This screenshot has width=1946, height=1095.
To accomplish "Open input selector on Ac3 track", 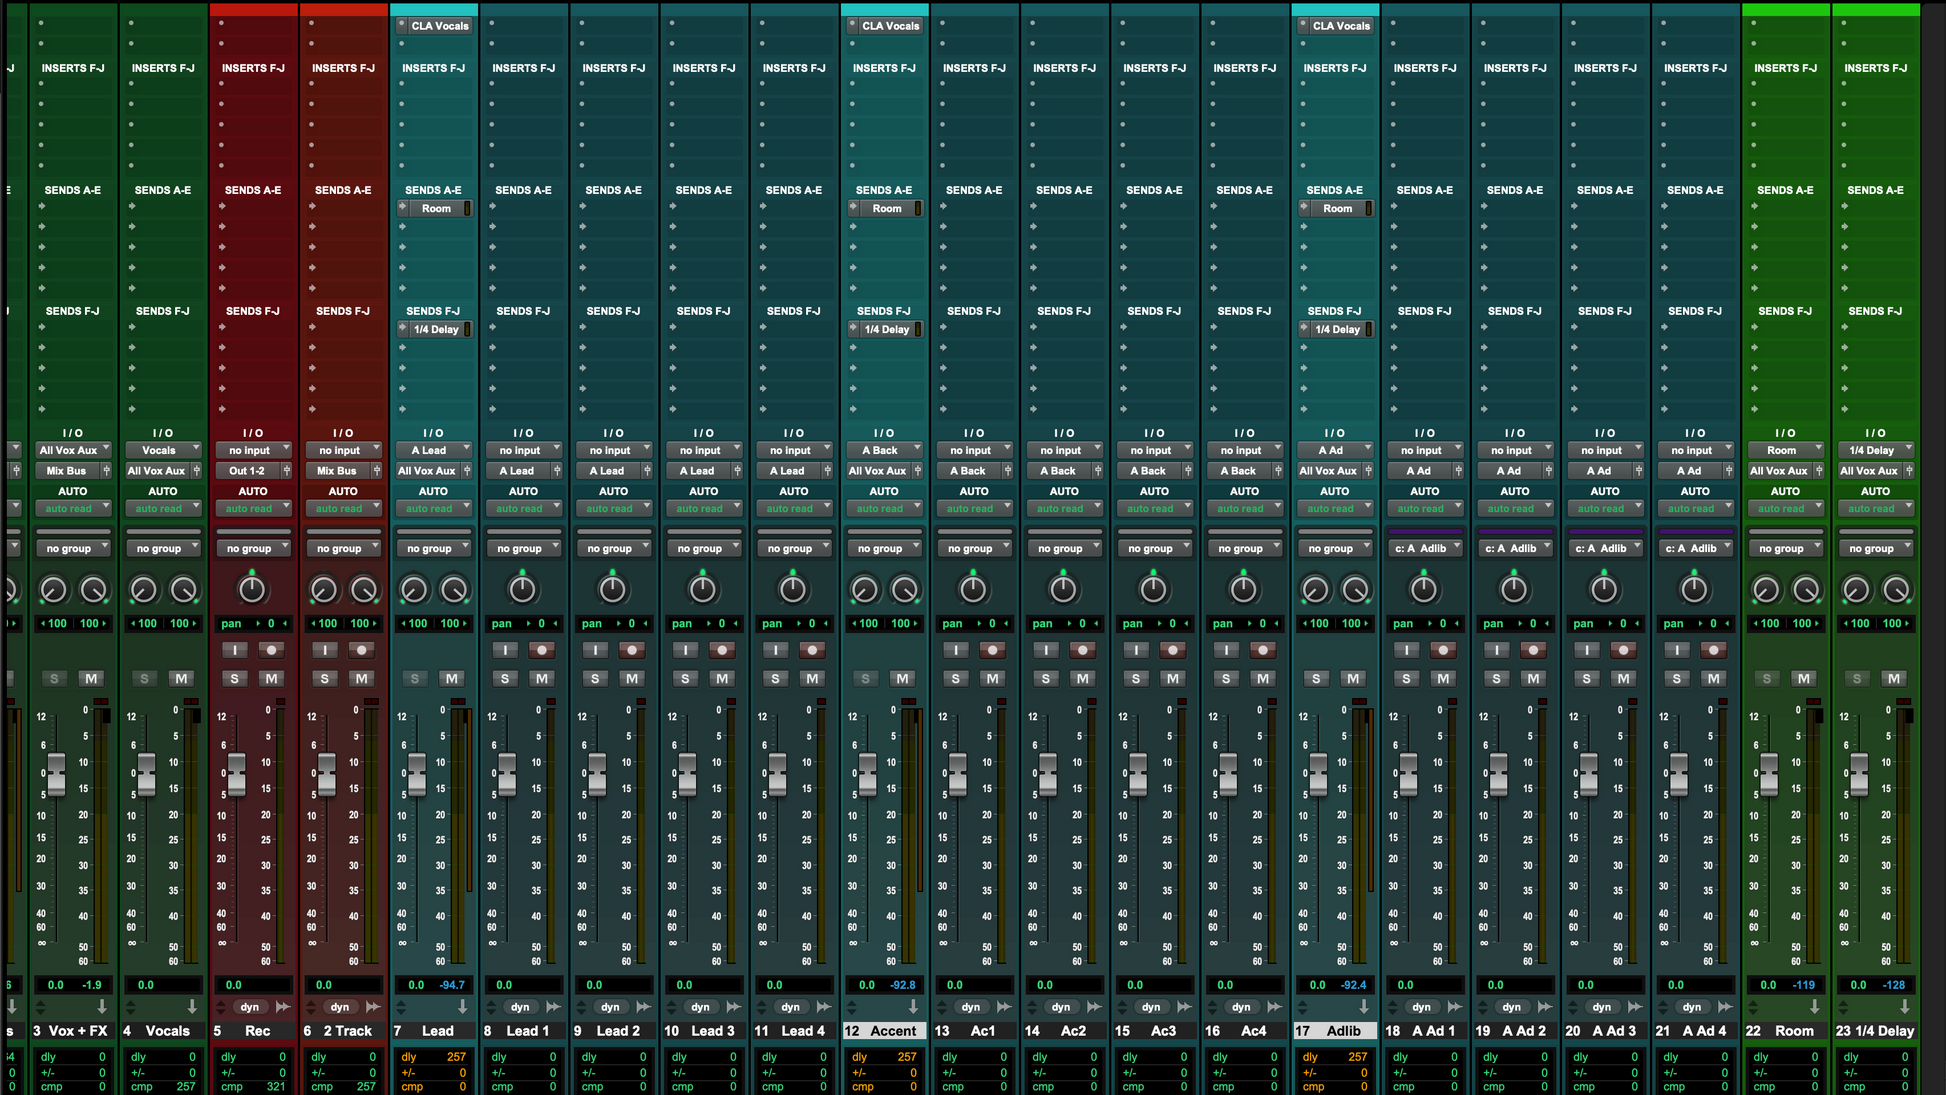I will point(1154,450).
